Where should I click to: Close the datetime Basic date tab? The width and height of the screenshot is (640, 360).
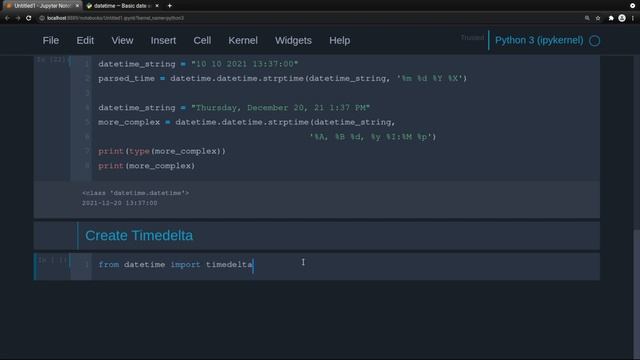tap(157, 6)
